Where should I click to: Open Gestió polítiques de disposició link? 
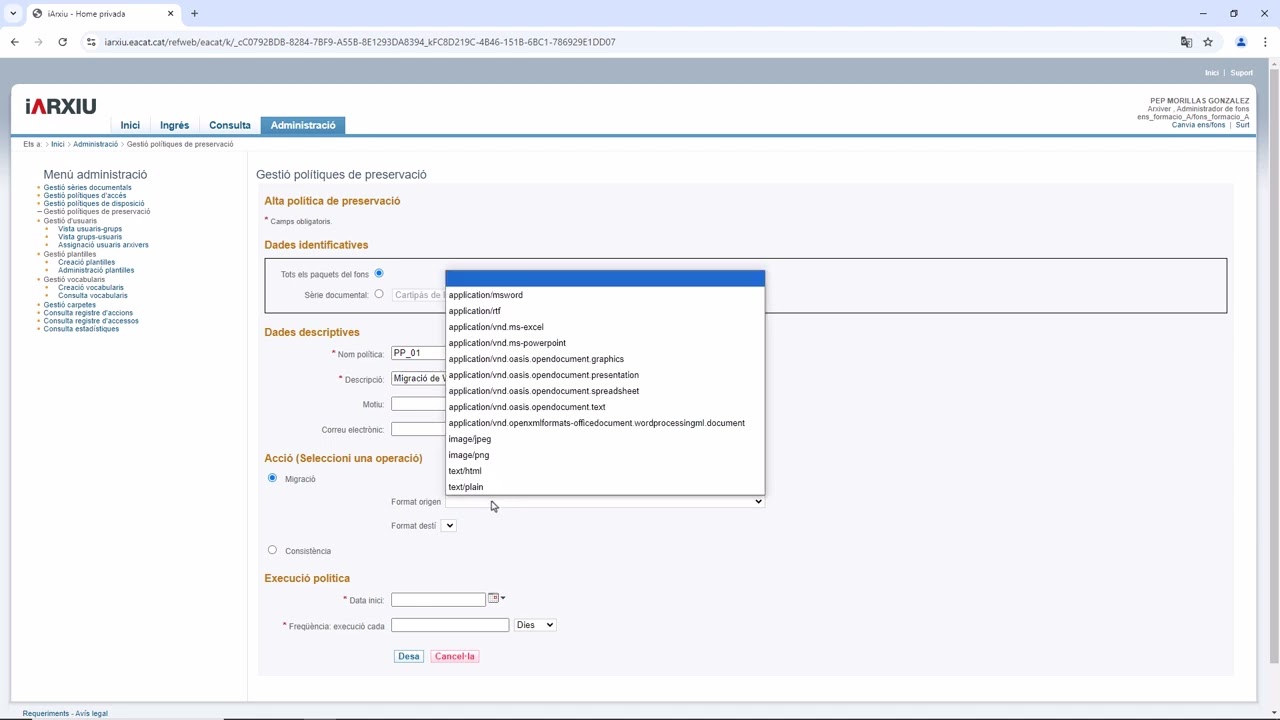coord(94,204)
